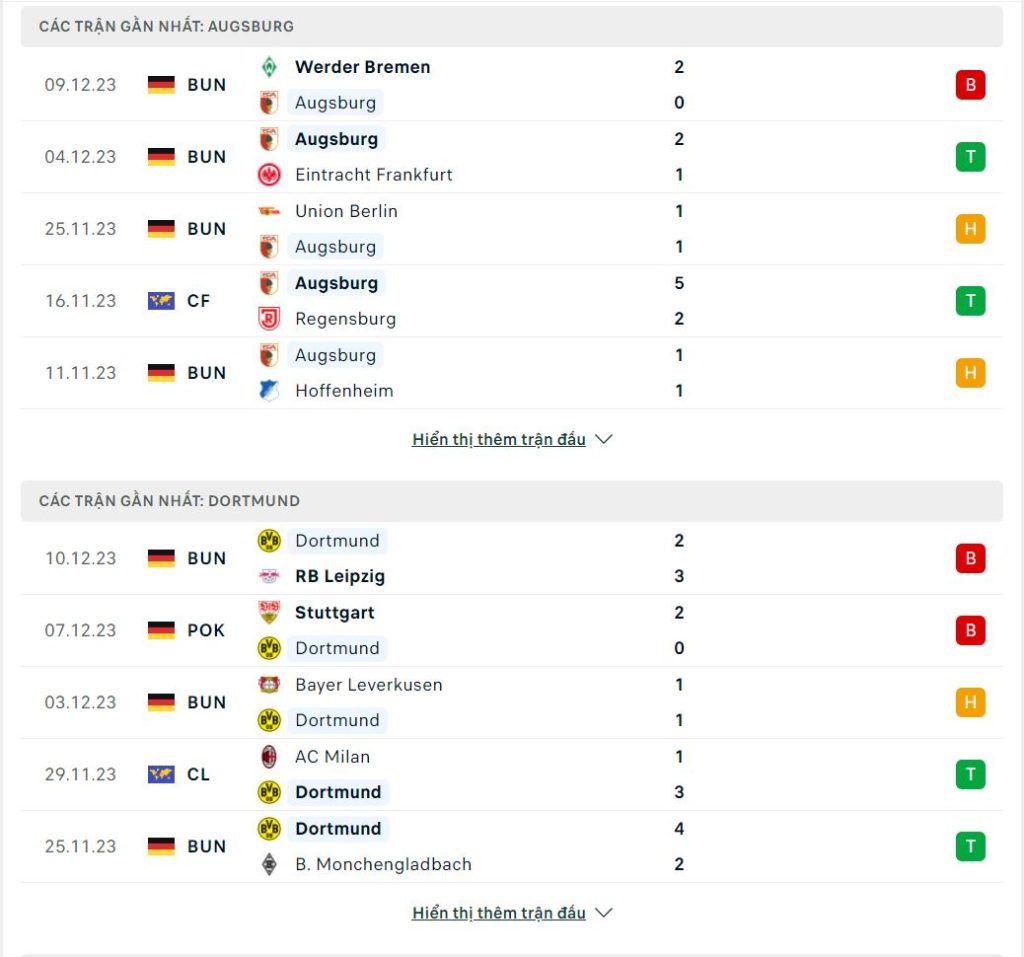Click the Stuttgart club crest icon
This screenshot has height=957, width=1024.
tap(269, 613)
